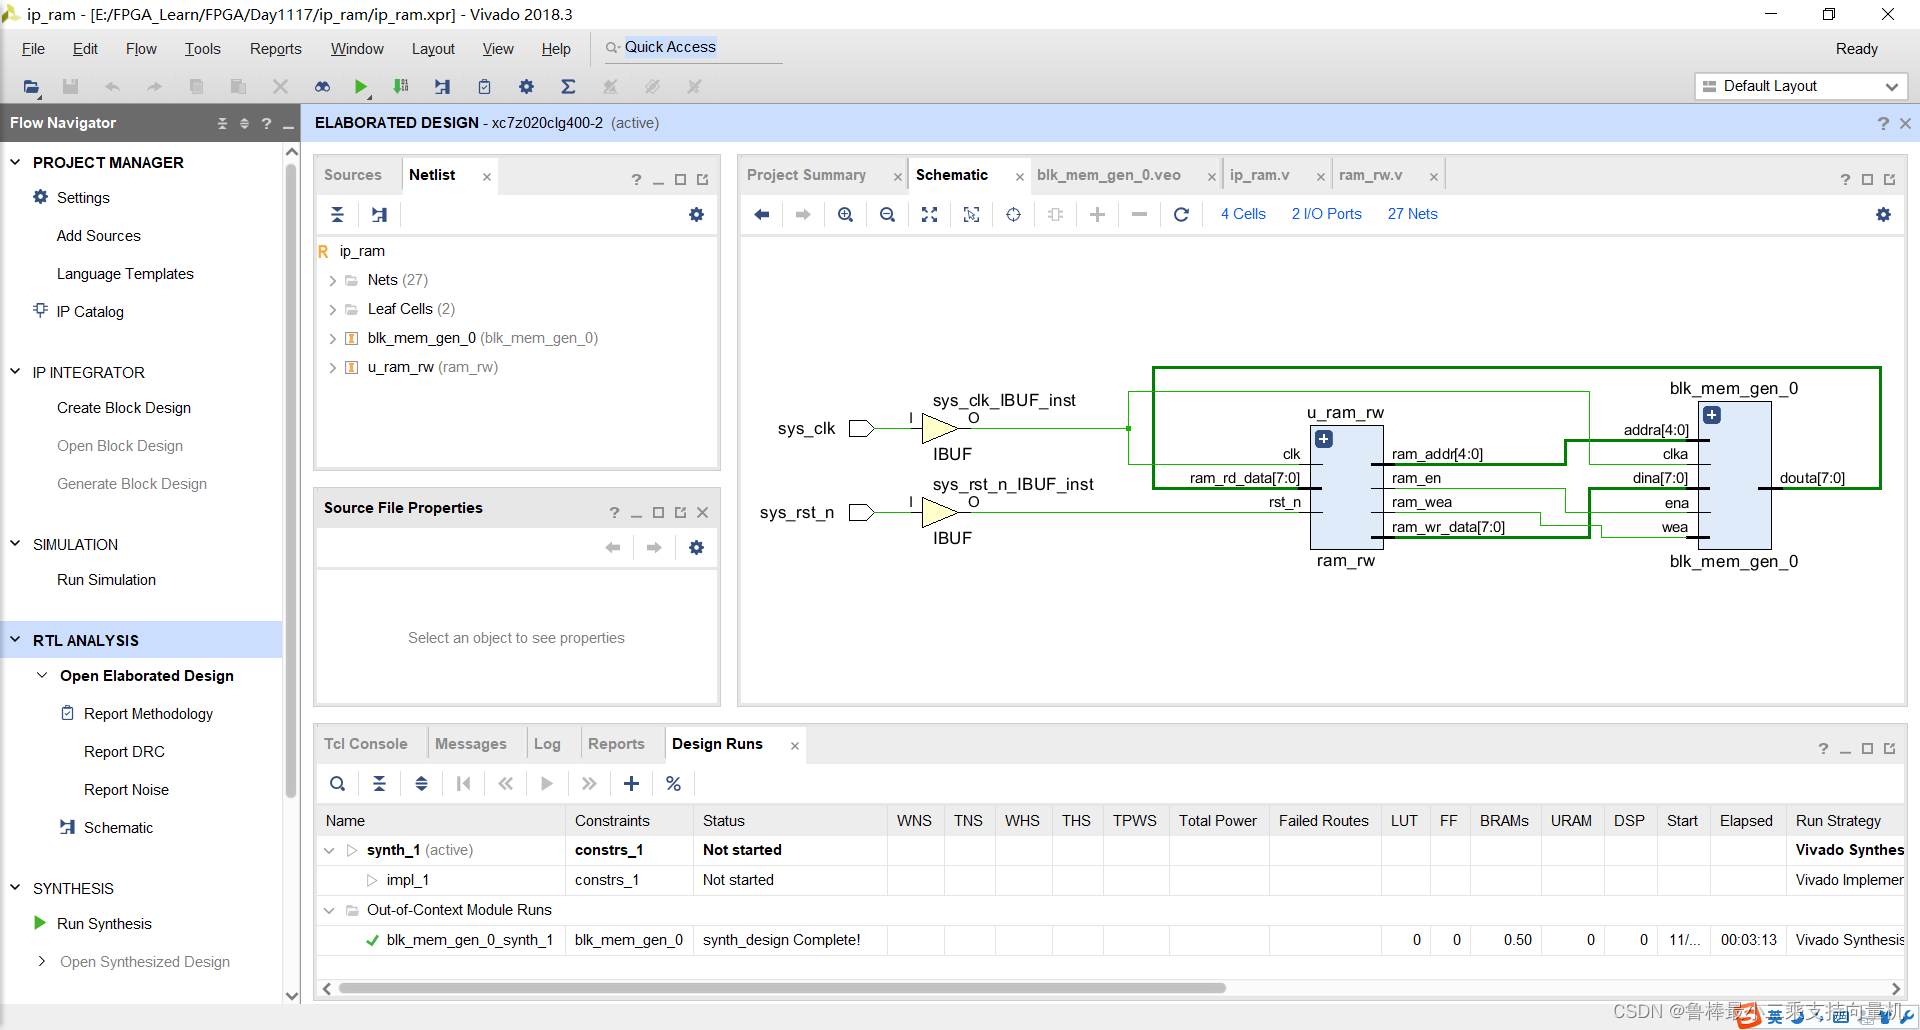Select blk_mem_gen_0_synth_1 run row
This screenshot has height=1030, width=1920.
click(1110, 940)
